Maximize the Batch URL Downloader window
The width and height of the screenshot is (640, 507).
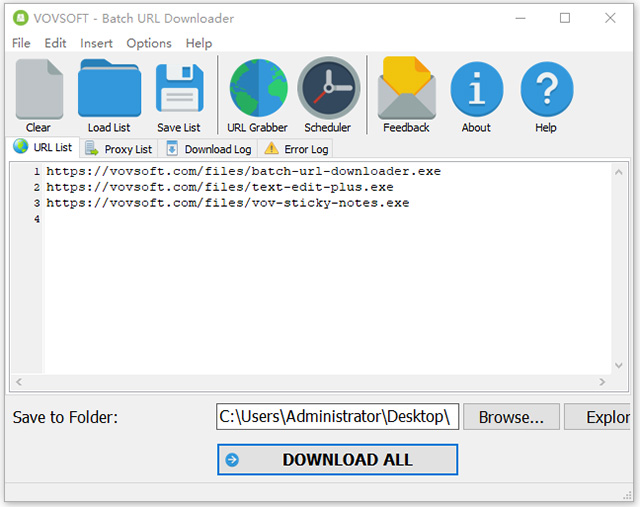[x=565, y=18]
